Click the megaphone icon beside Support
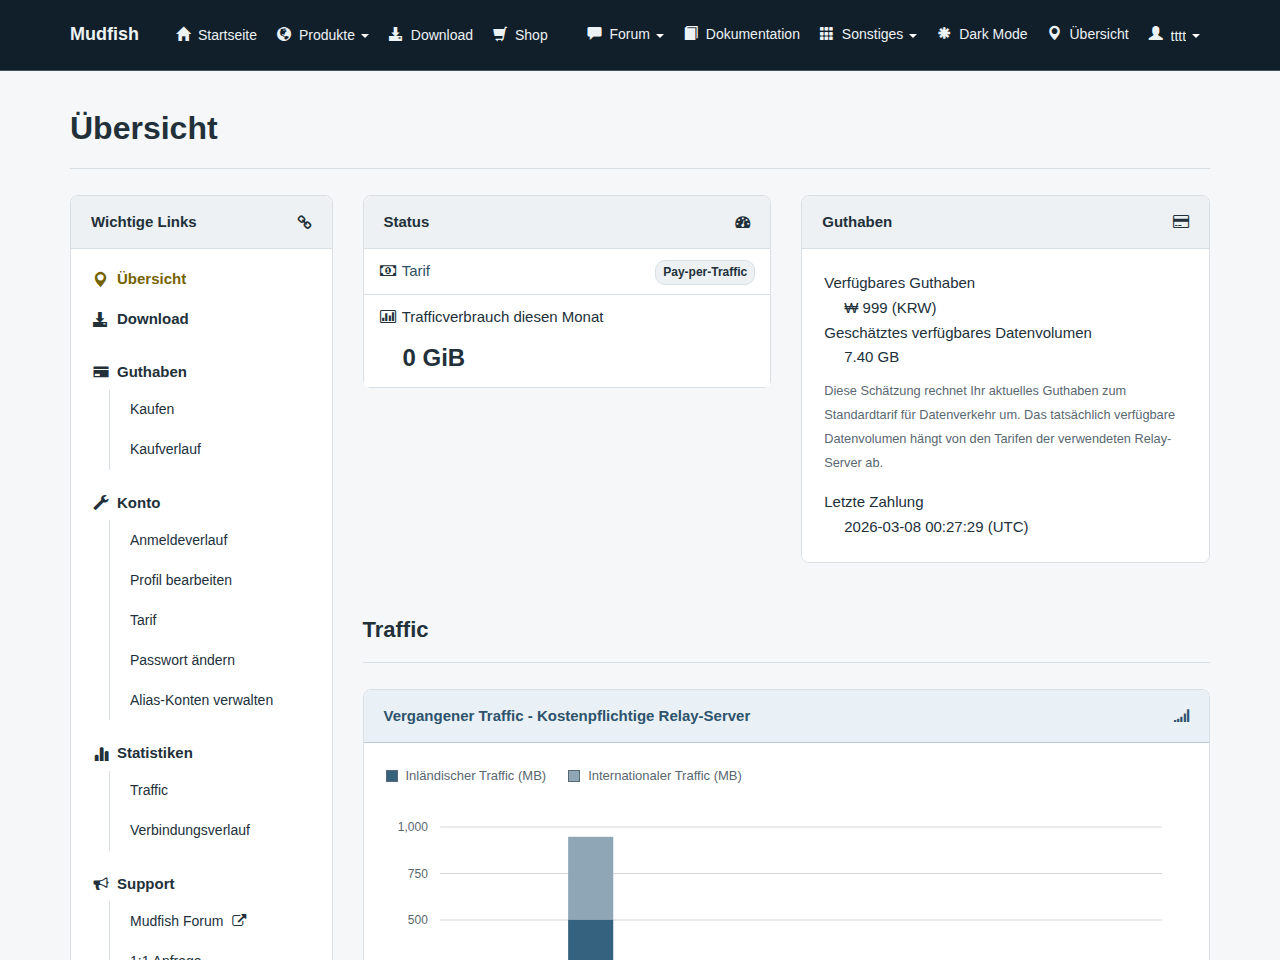 (x=101, y=884)
